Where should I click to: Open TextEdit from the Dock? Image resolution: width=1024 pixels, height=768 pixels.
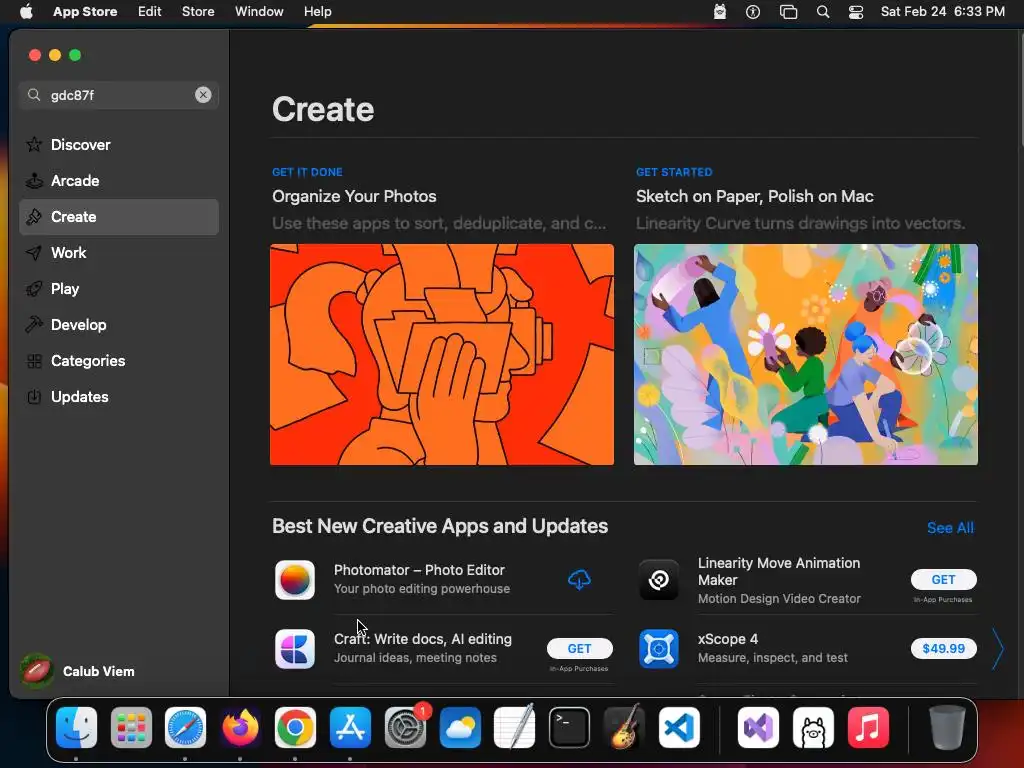click(515, 727)
